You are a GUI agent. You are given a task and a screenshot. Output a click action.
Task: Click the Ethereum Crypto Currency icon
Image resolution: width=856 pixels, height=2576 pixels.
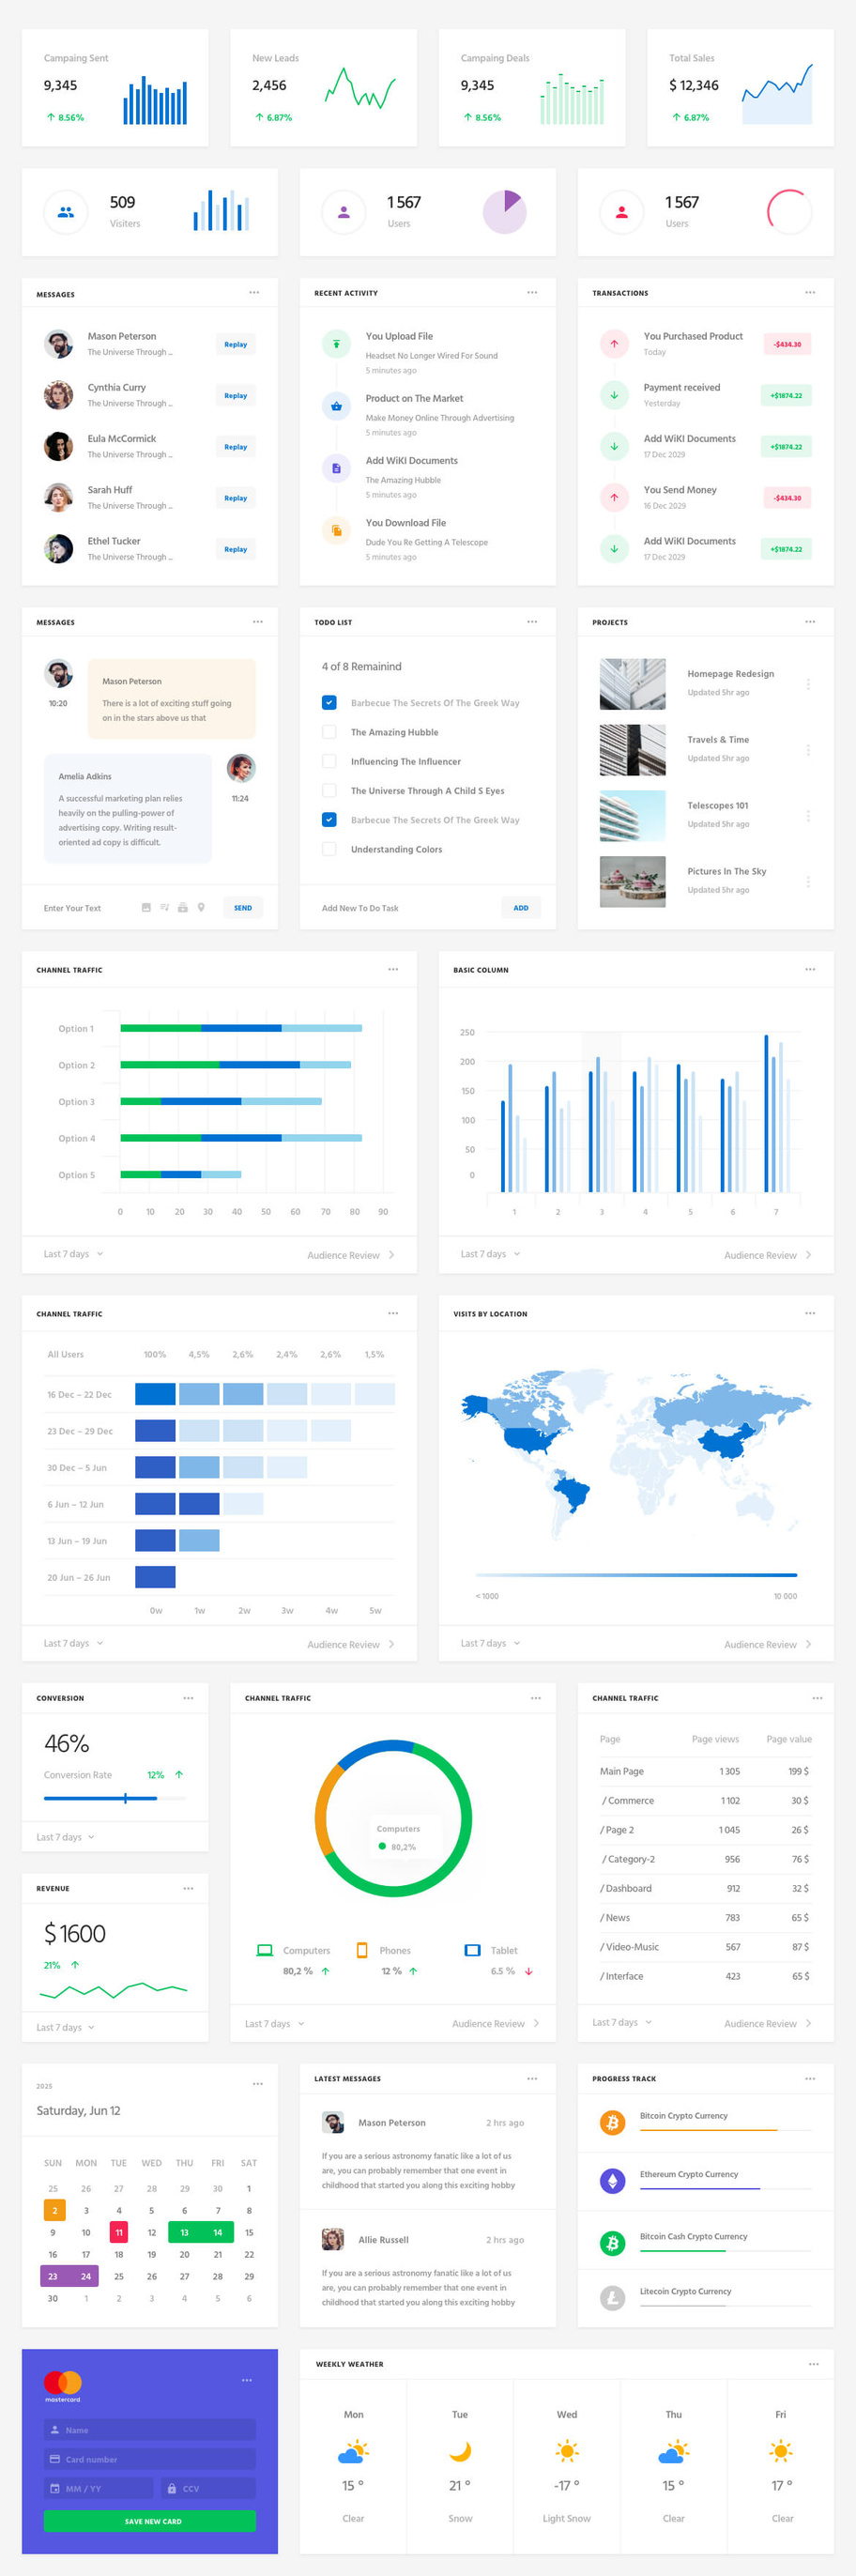pyautogui.click(x=612, y=2180)
